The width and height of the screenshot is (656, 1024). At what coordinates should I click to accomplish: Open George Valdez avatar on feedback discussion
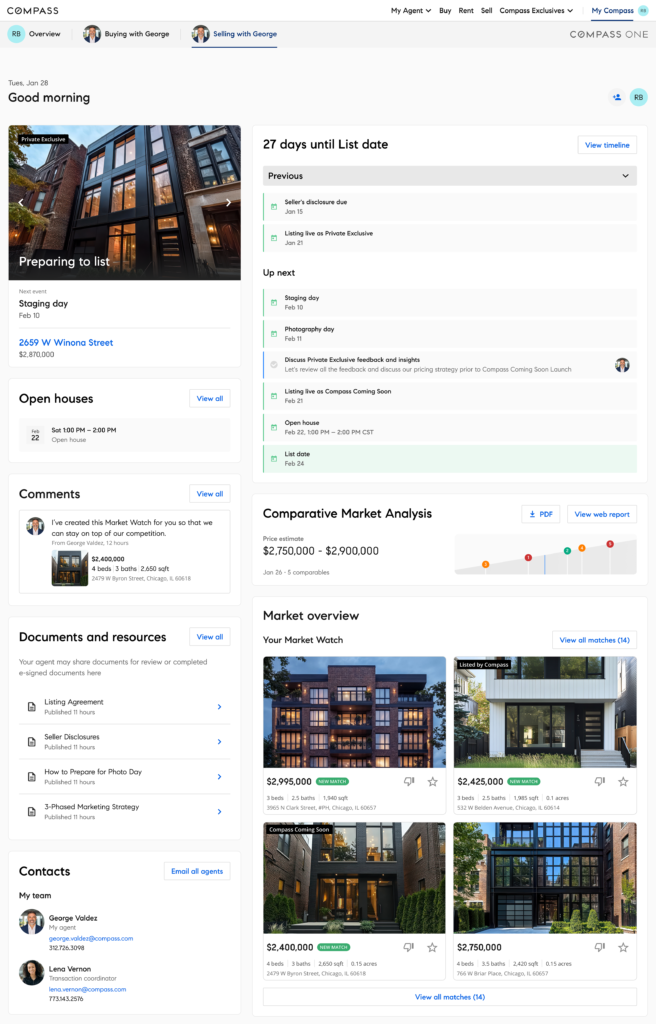click(622, 365)
